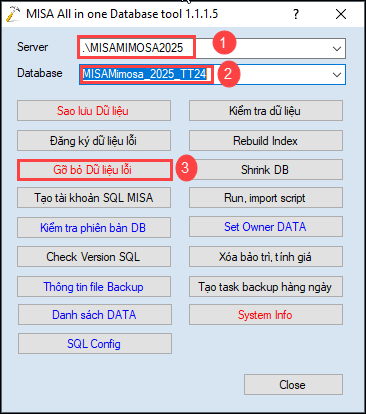Click the Close button at bottom
This screenshot has width=366, height=414.
tap(293, 385)
